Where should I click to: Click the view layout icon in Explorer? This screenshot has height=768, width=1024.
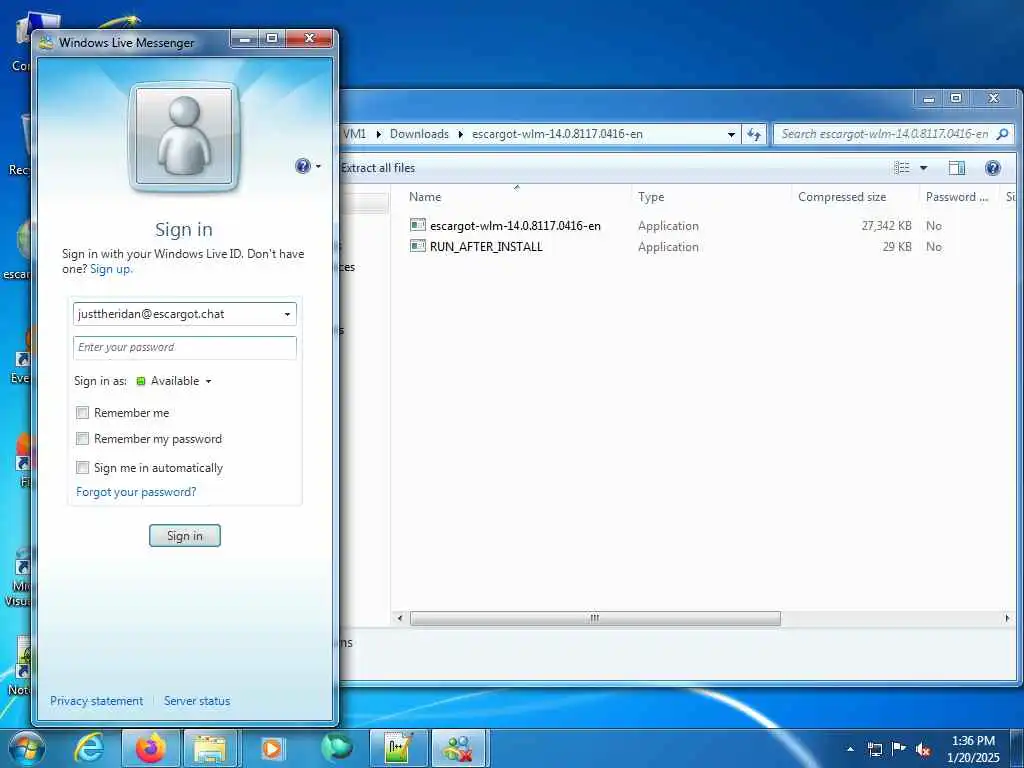tap(902, 168)
